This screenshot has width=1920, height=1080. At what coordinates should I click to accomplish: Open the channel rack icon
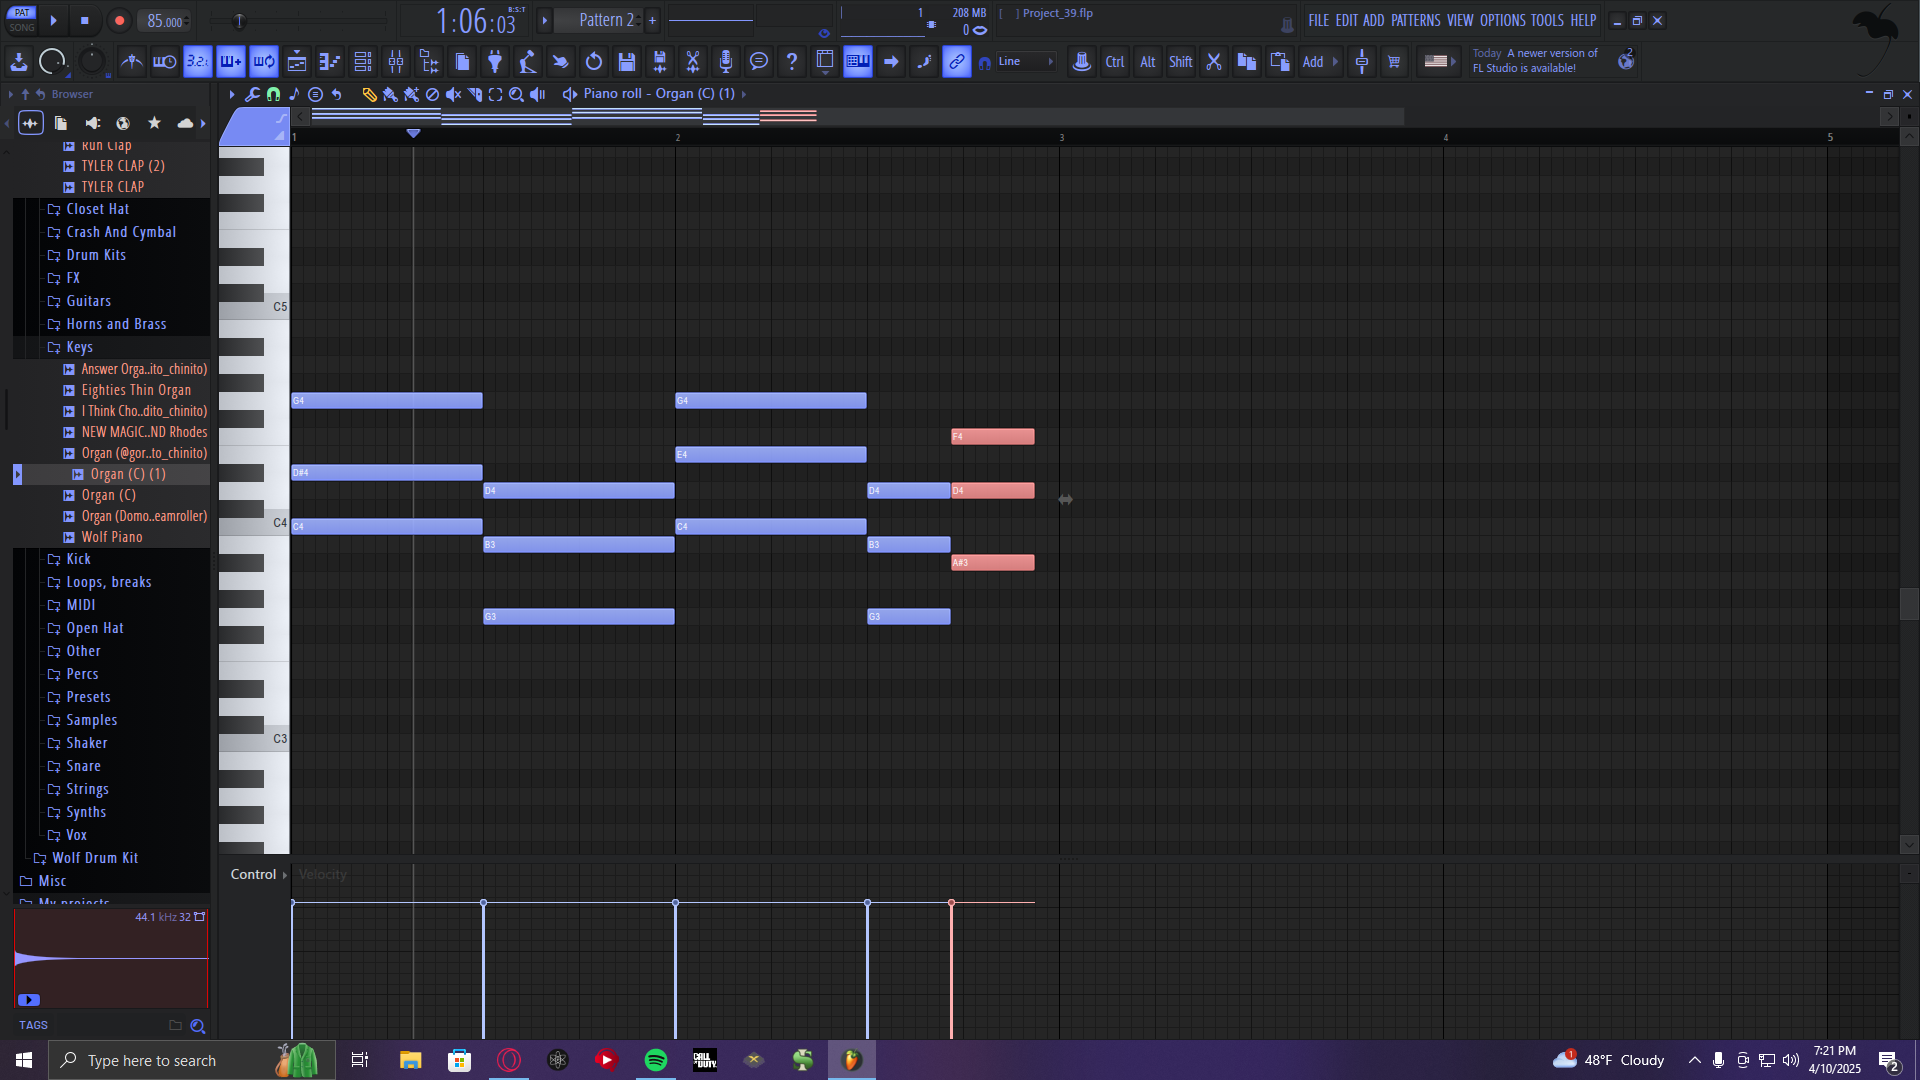[x=363, y=62]
